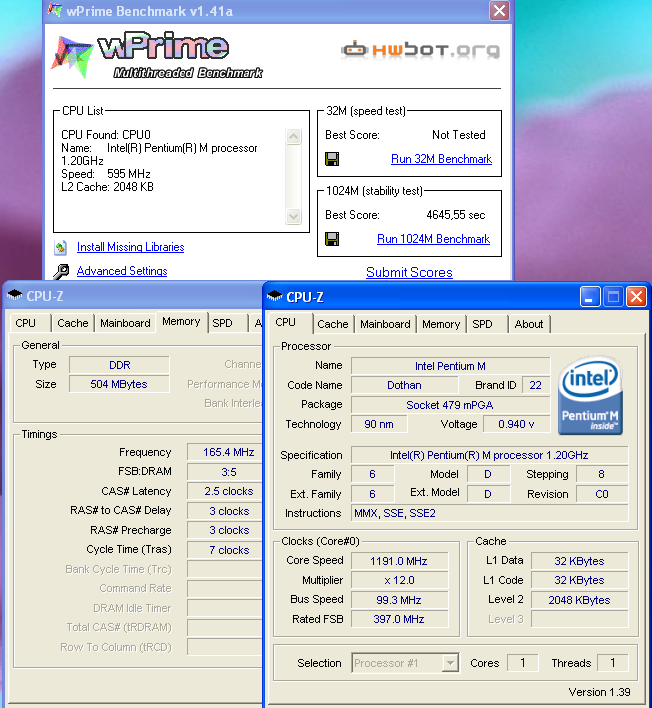
Task: Open the About tab in front CPU-Z
Action: pos(529,324)
